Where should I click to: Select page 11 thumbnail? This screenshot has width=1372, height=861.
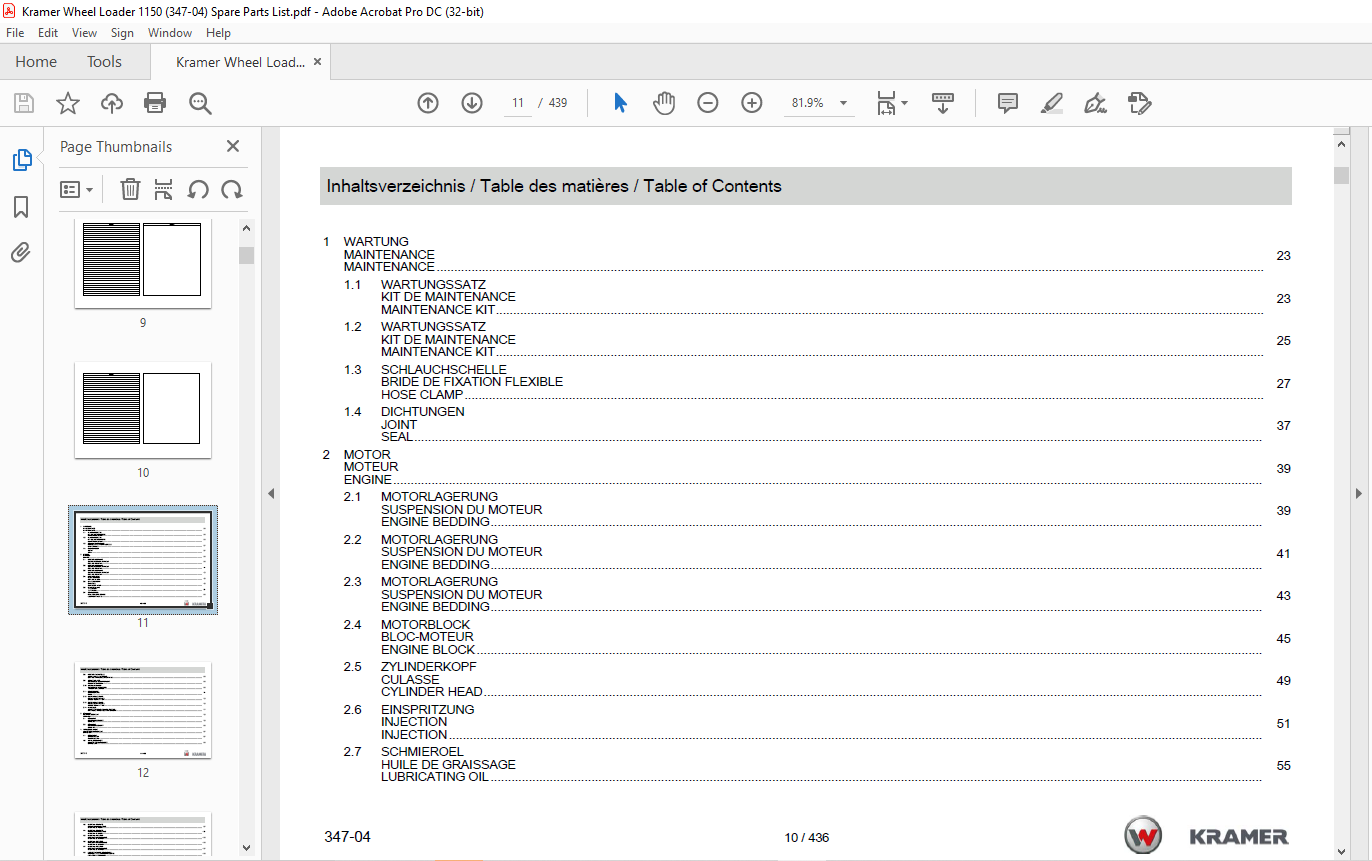click(x=143, y=560)
